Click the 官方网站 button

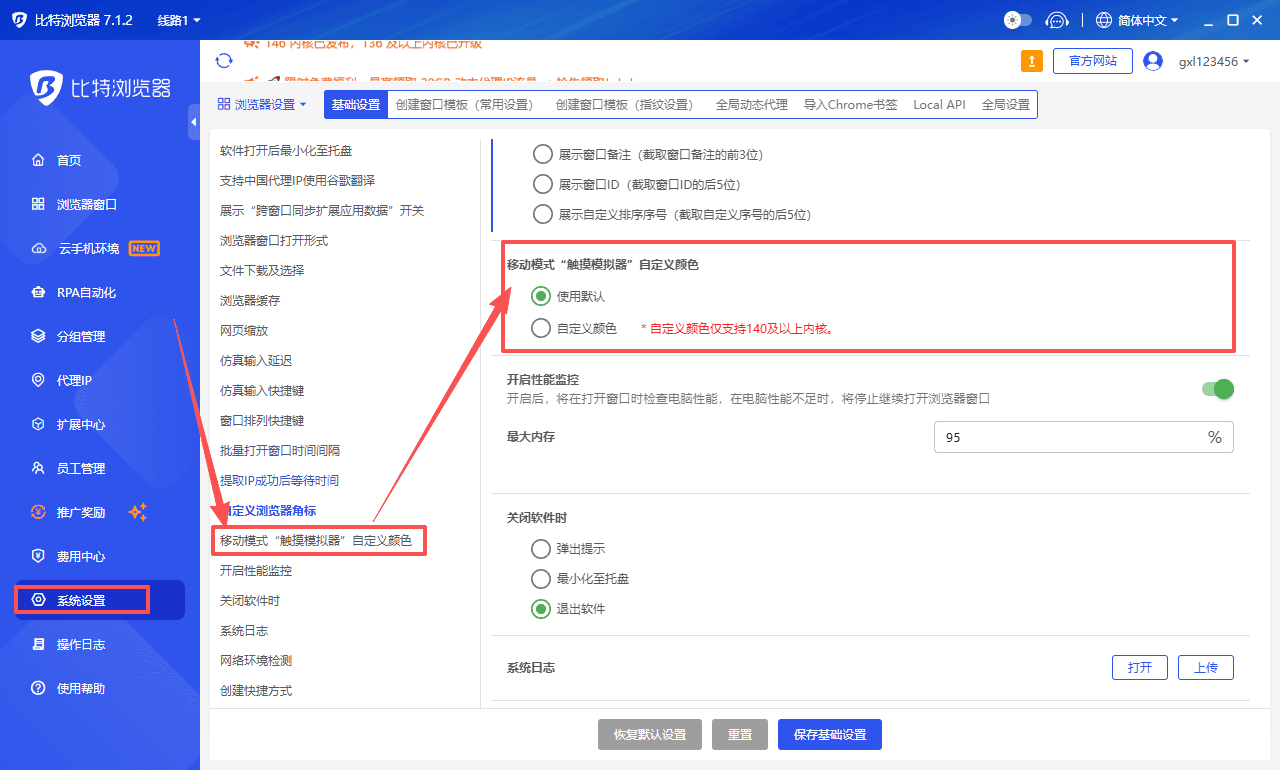[x=1092, y=60]
